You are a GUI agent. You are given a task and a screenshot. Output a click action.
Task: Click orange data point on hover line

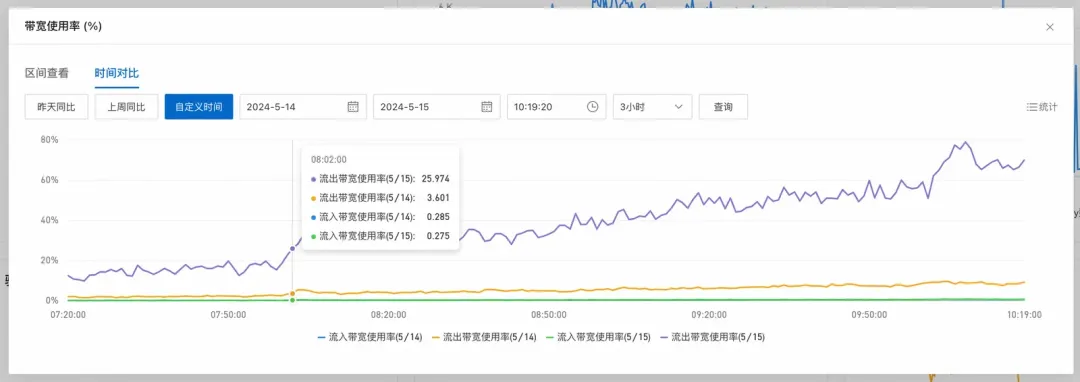tap(292, 294)
